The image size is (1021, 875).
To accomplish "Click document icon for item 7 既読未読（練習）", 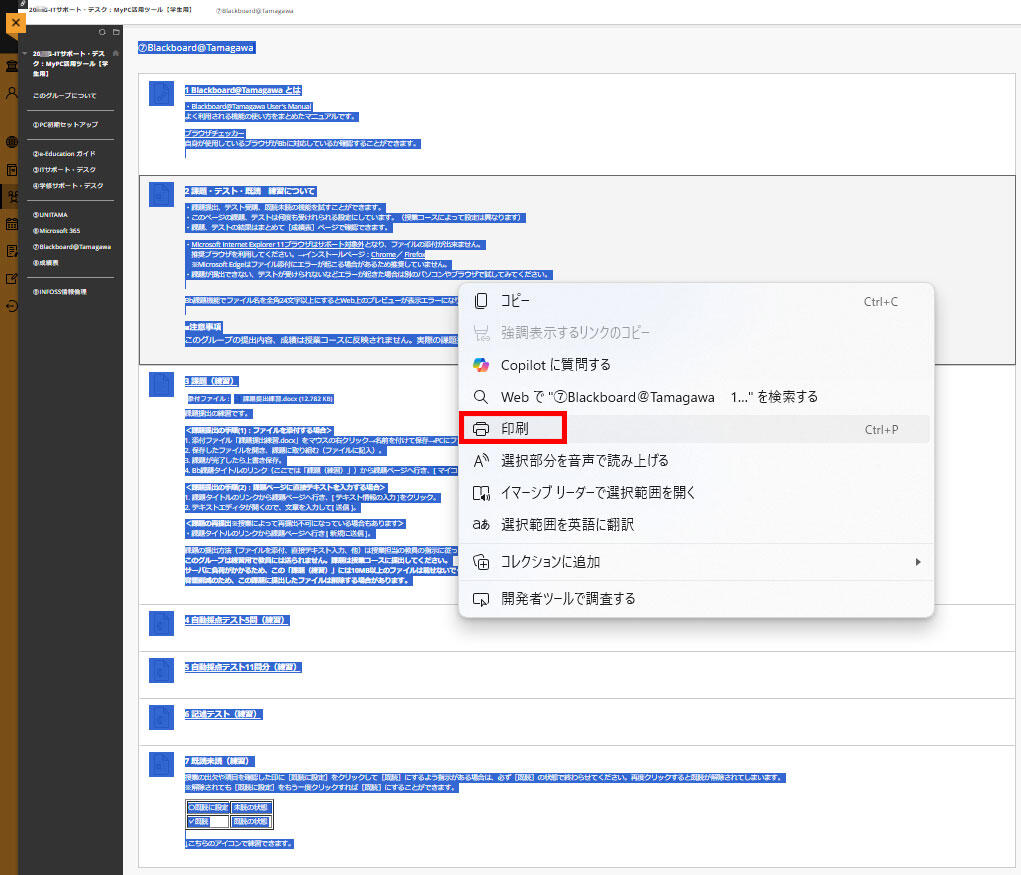I will pos(161,764).
